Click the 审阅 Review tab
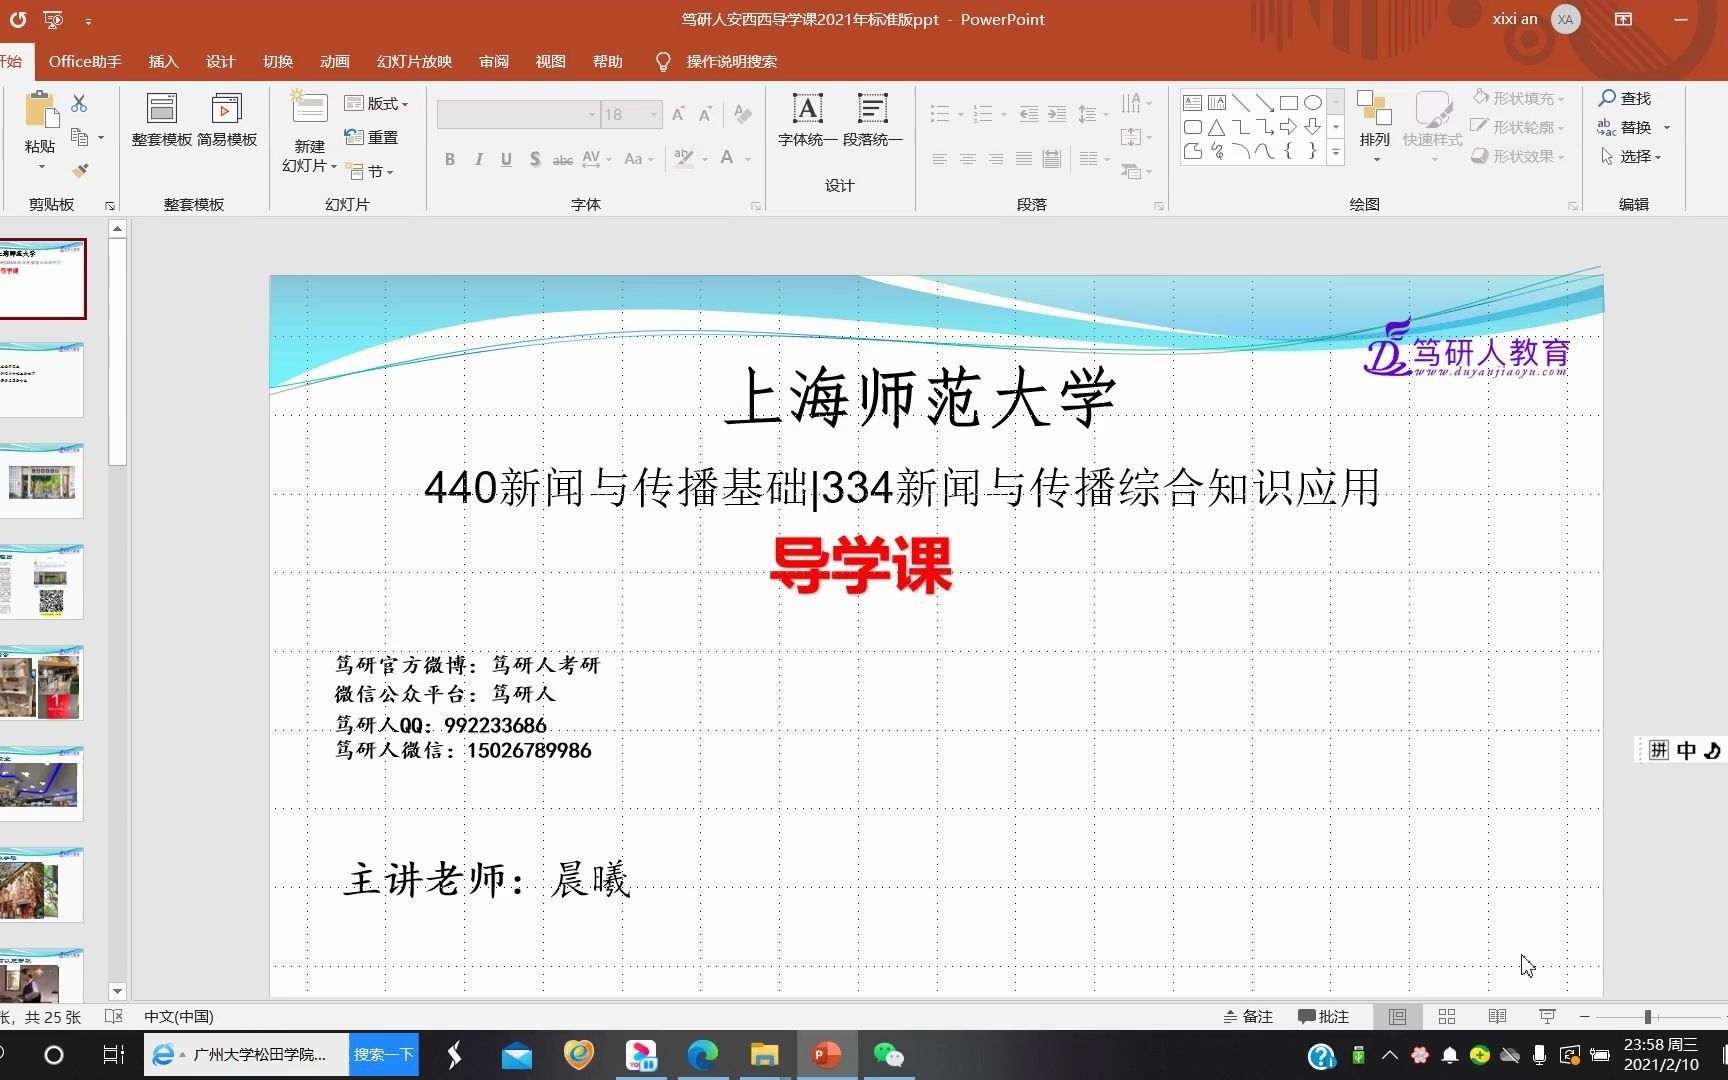This screenshot has width=1728, height=1080. pyautogui.click(x=493, y=61)
